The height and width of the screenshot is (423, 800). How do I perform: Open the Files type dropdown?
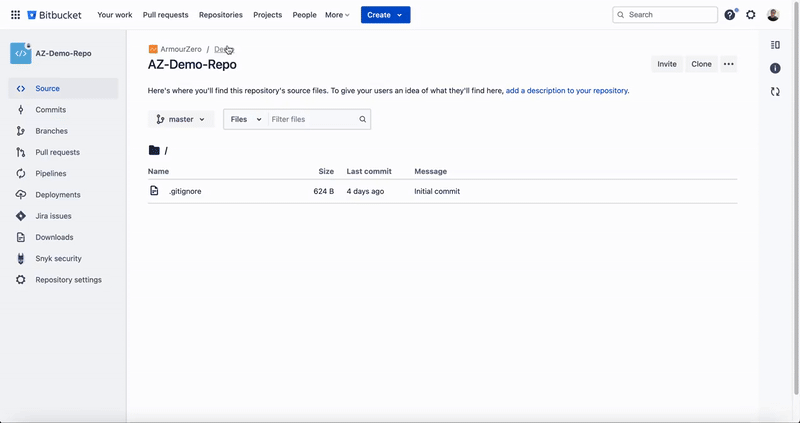click(x=246, y=119)
